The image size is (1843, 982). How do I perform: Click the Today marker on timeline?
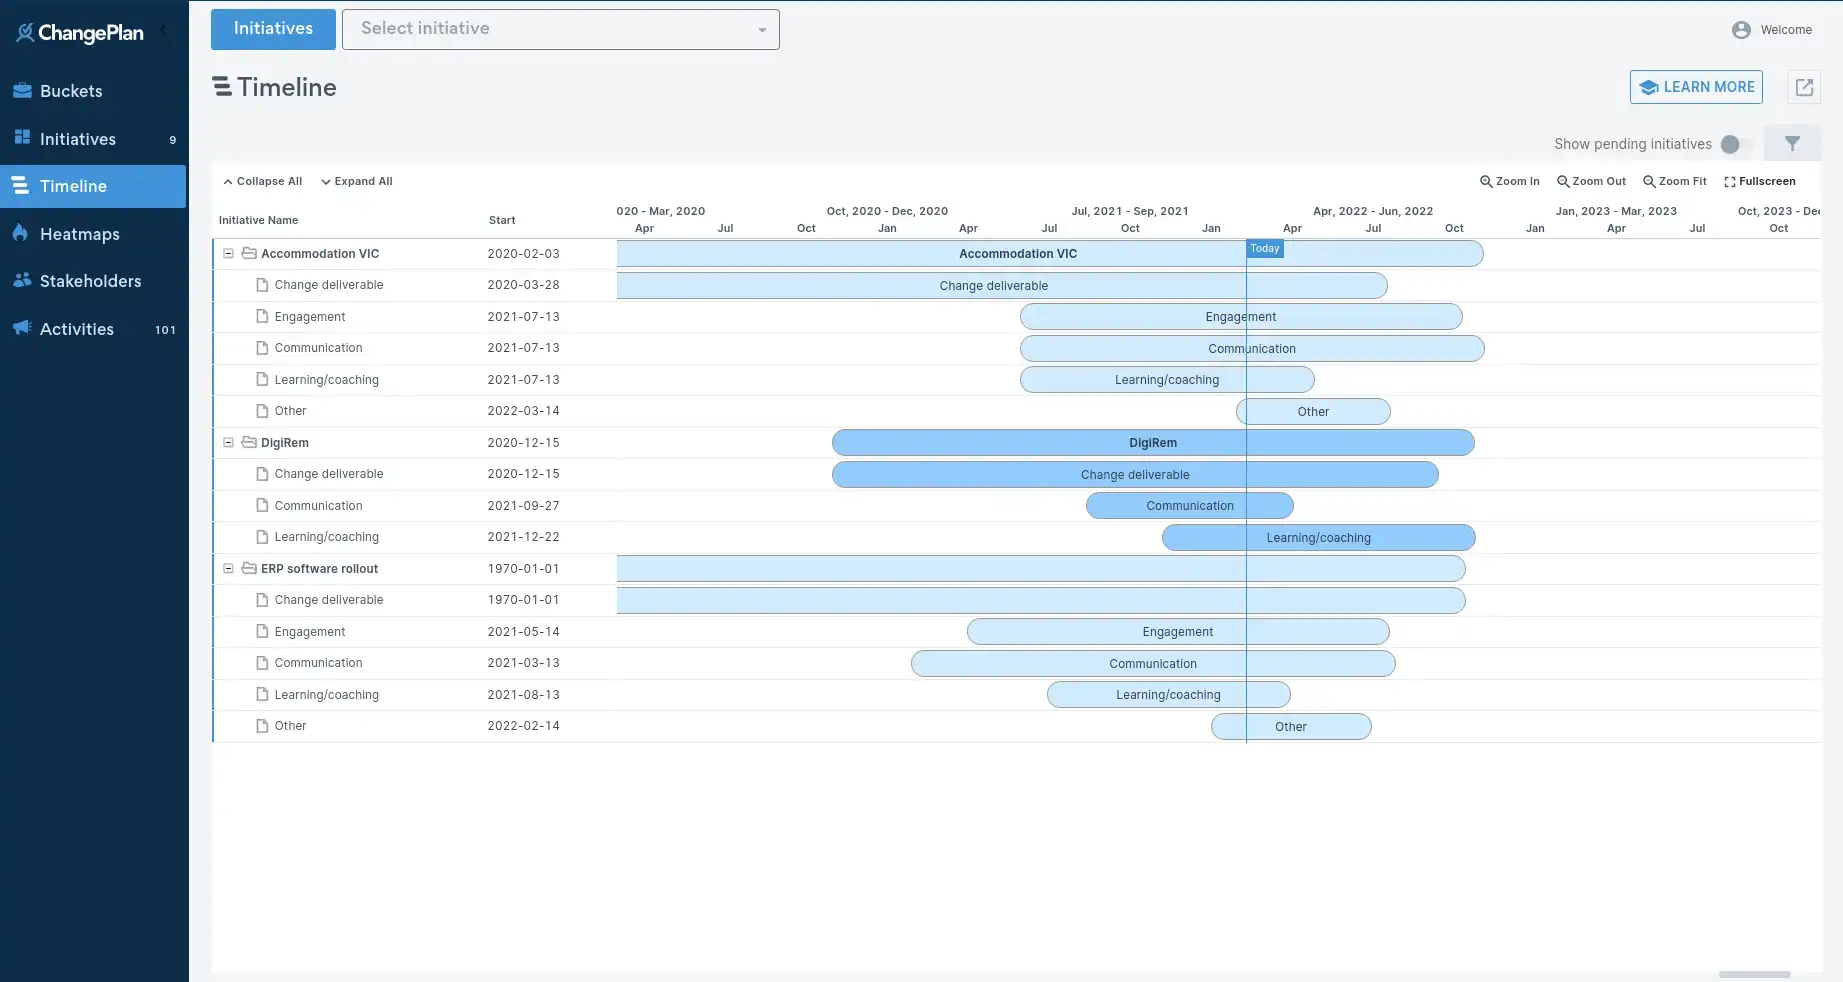tap(1264, 249)
